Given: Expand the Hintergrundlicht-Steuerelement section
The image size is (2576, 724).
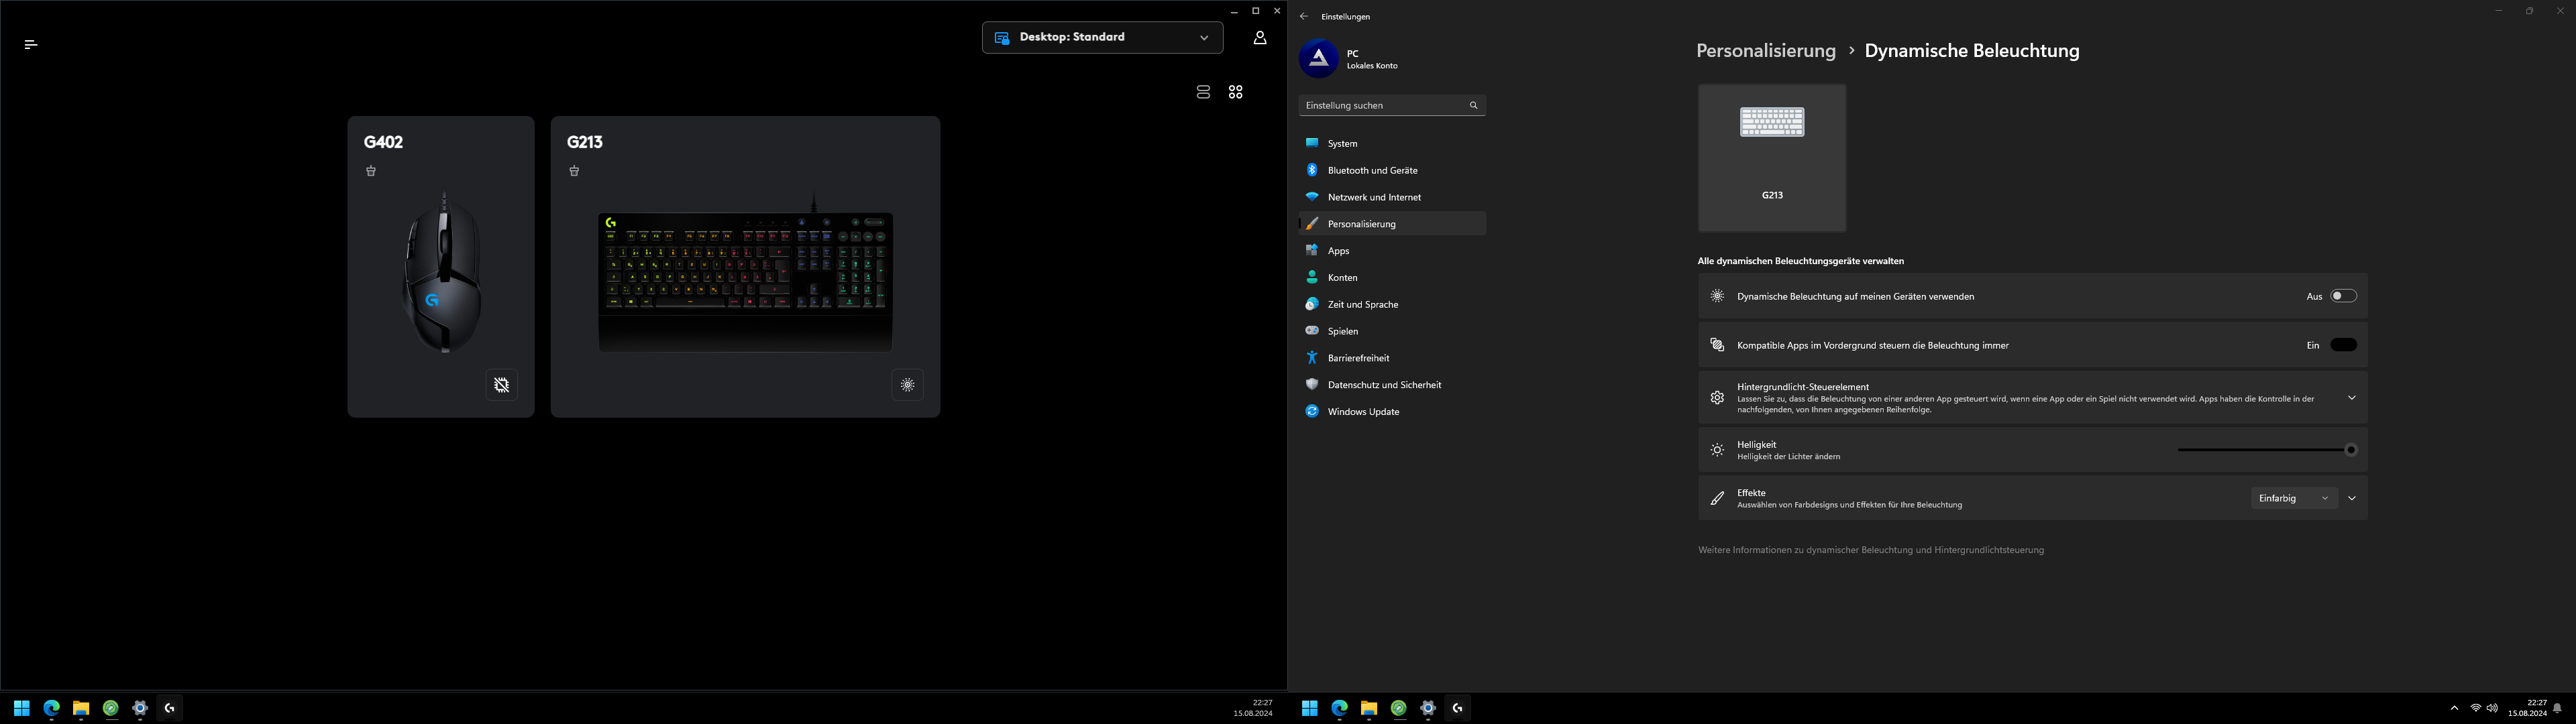Looking at the screenshot, I should (2351, 398).
